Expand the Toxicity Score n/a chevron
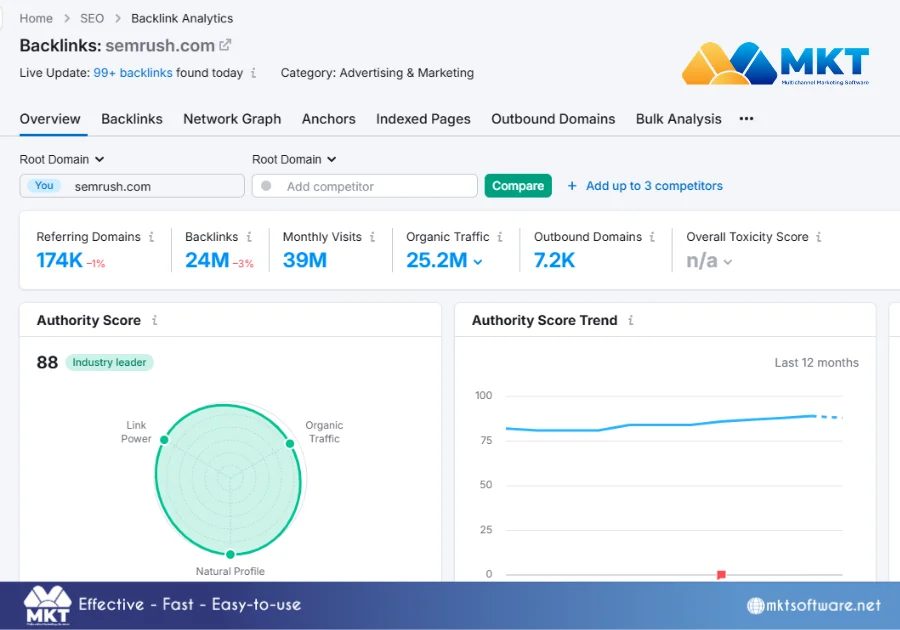 point(728,262)
